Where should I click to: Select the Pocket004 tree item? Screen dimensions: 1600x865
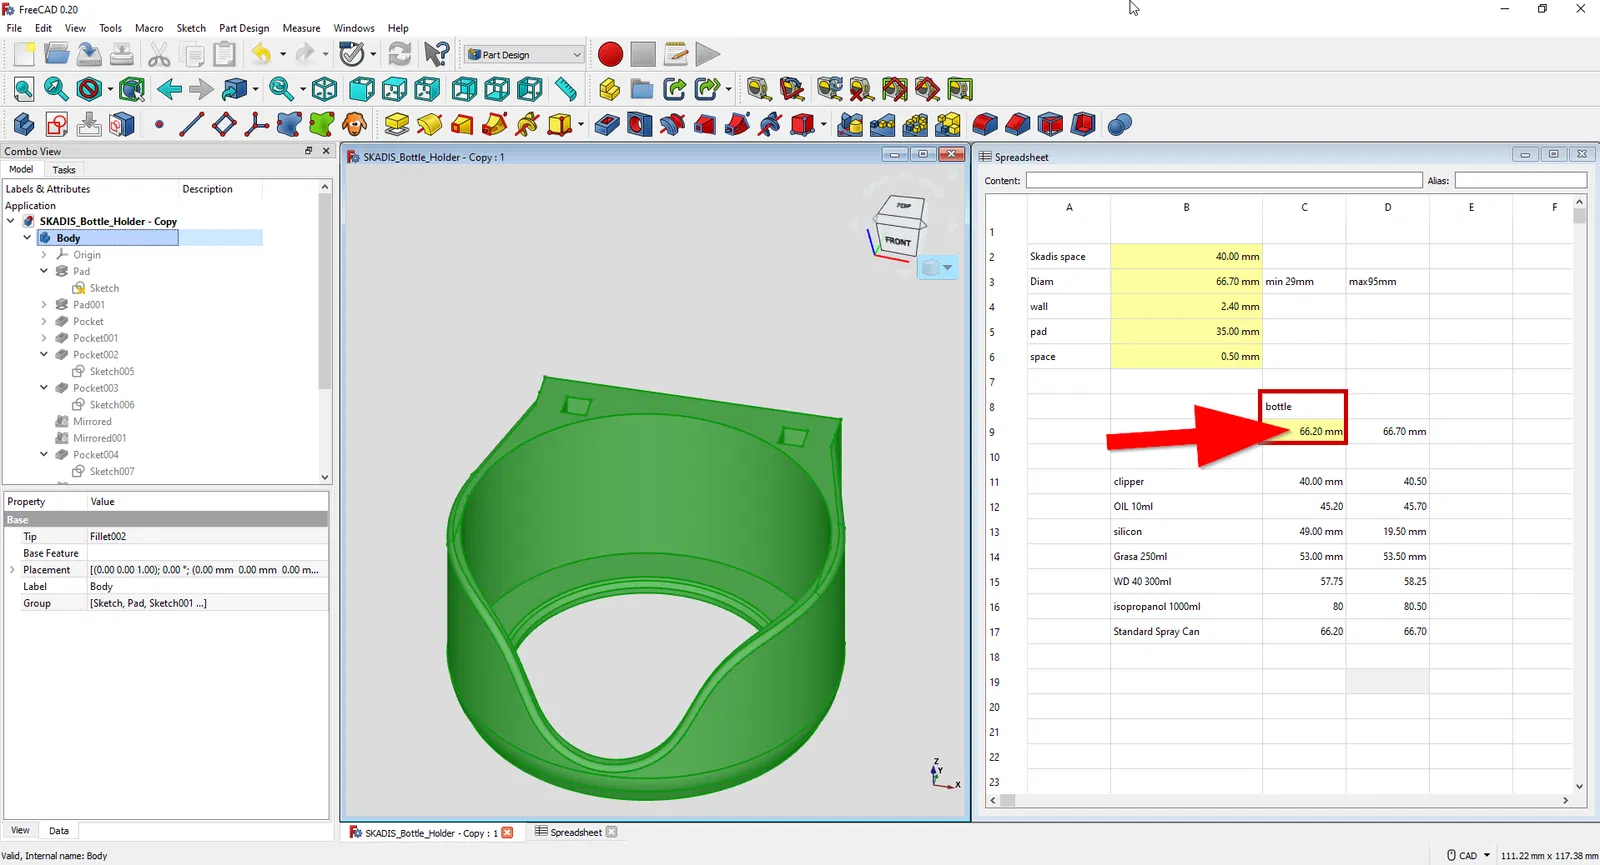pos(95,455)
